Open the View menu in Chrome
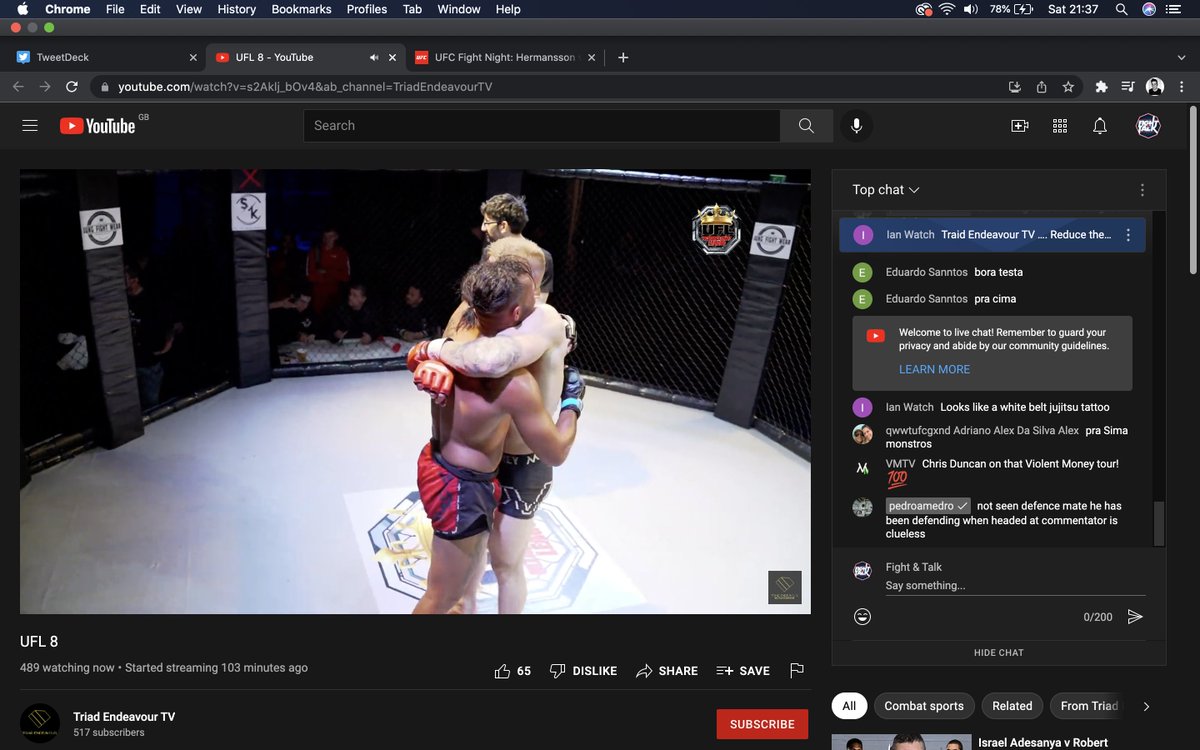Screen dimensions: 1200x750 (x=189, y=9)
